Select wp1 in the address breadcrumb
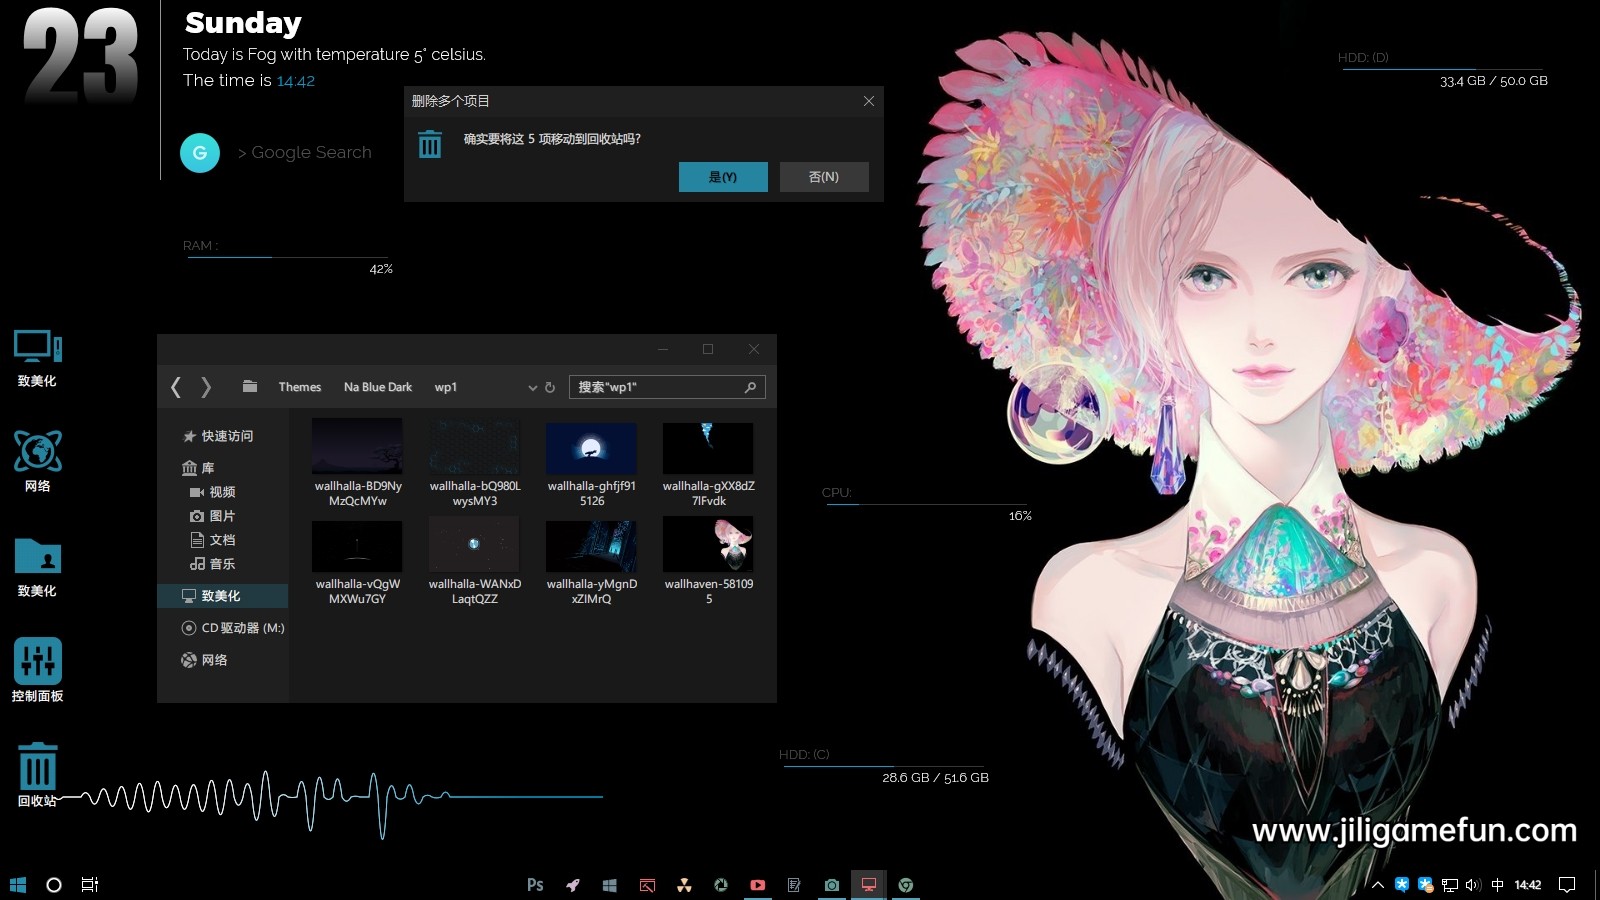 [446, 387]
